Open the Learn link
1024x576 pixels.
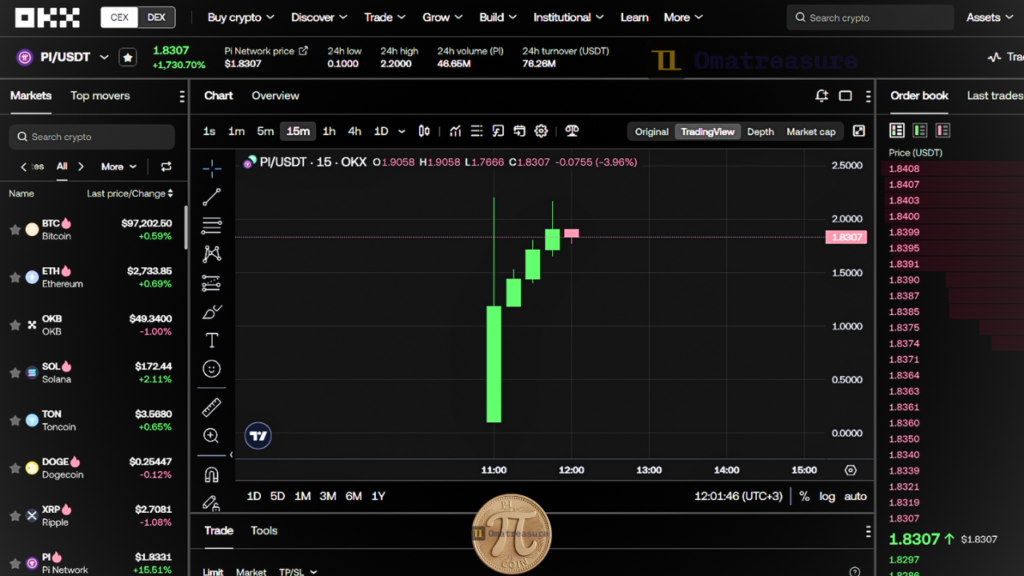click(634, 18)
